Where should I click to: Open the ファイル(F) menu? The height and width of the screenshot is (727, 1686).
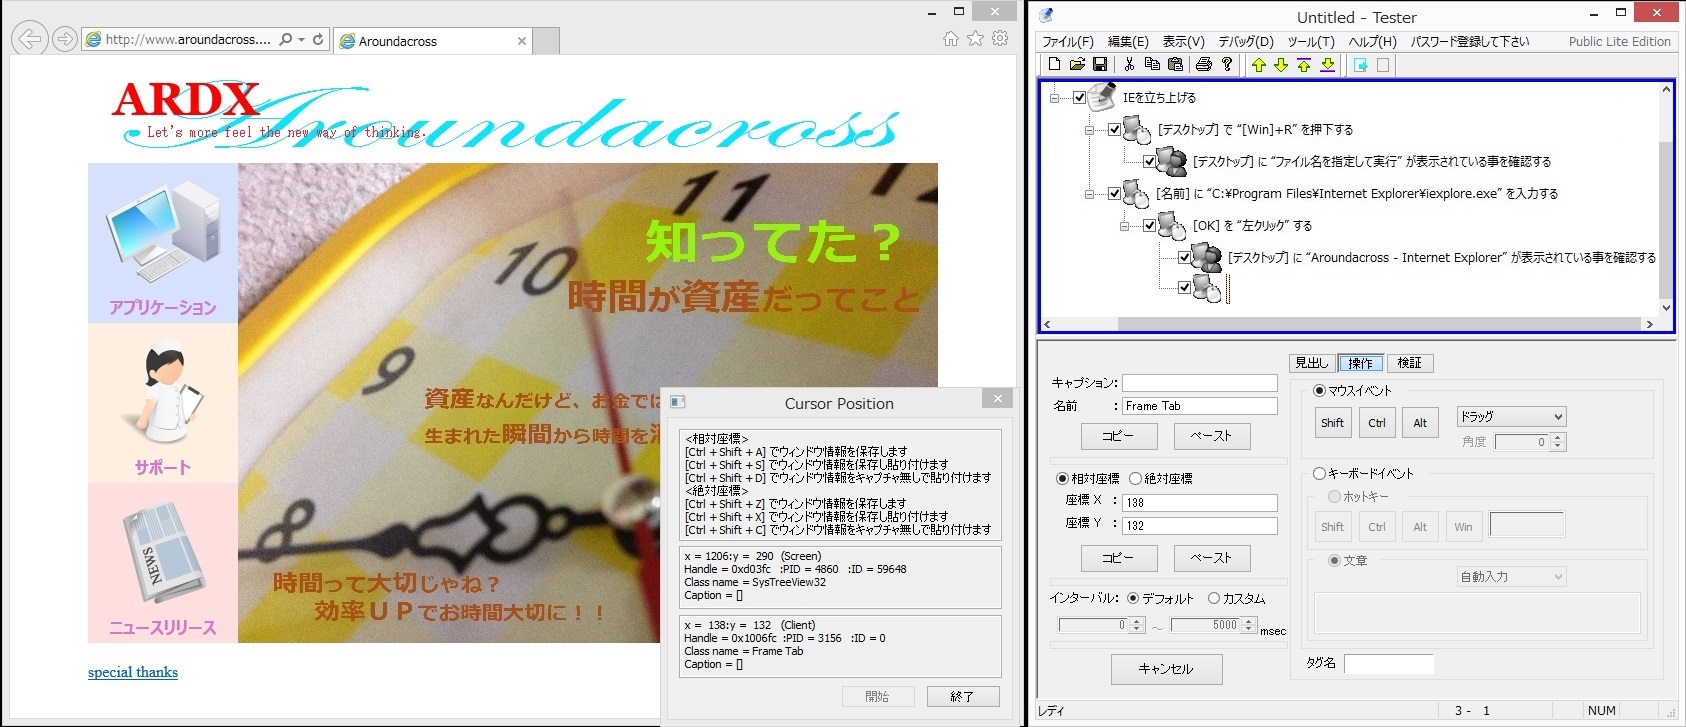[1067, 42]
